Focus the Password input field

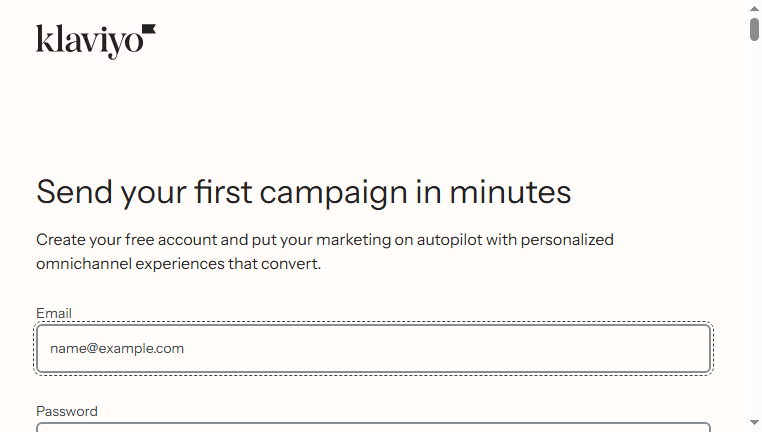tap(374, 428)
